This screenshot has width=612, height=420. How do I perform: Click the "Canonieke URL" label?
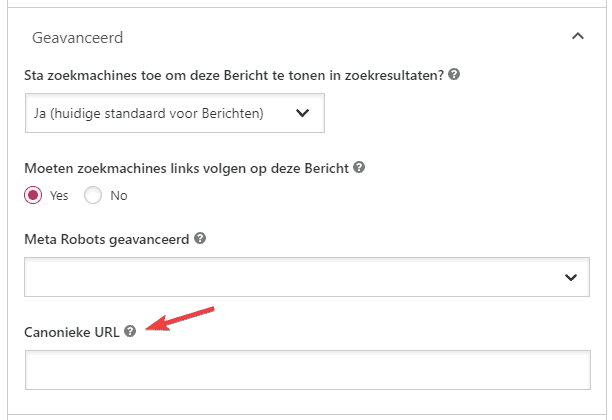pyautogui.click(x=73, y=331)
